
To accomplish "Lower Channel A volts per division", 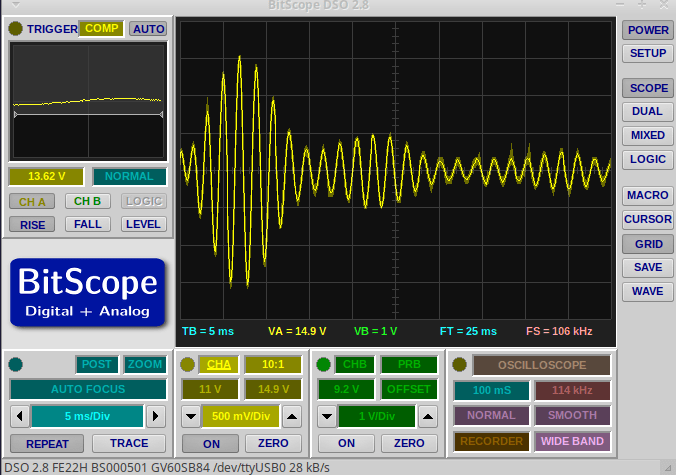I will tap(191, 417).
